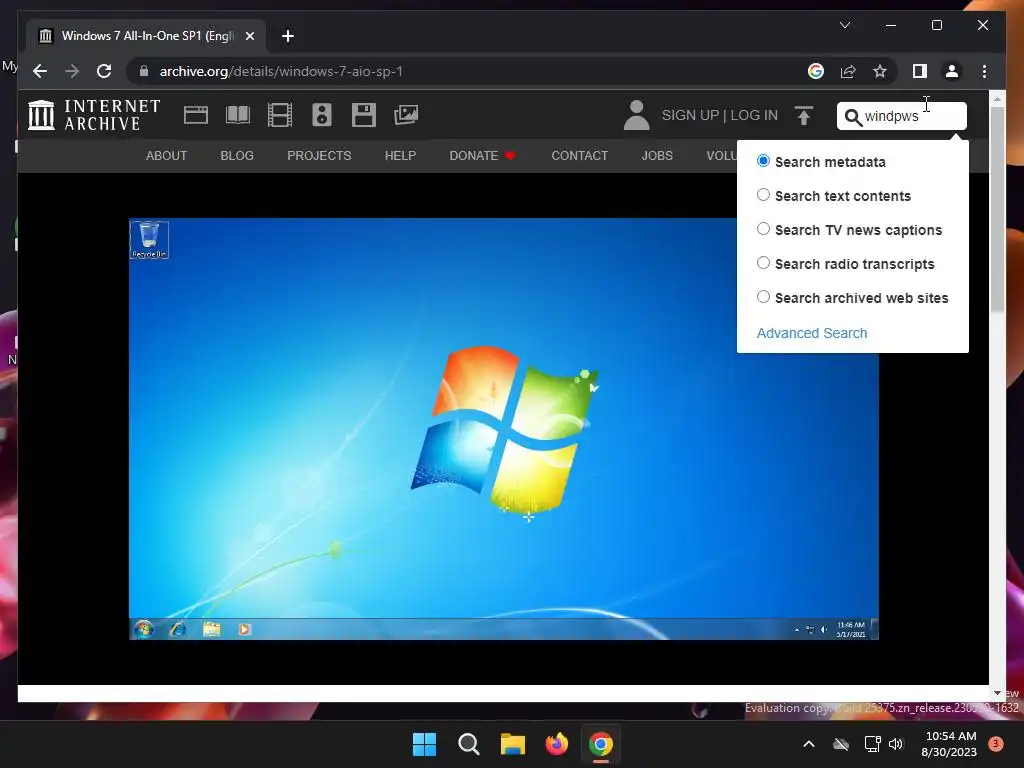Viewport: 1024px width, 768px height.
Task: Click the page vertical scrollbar thumb
Action: click(997, 209)
